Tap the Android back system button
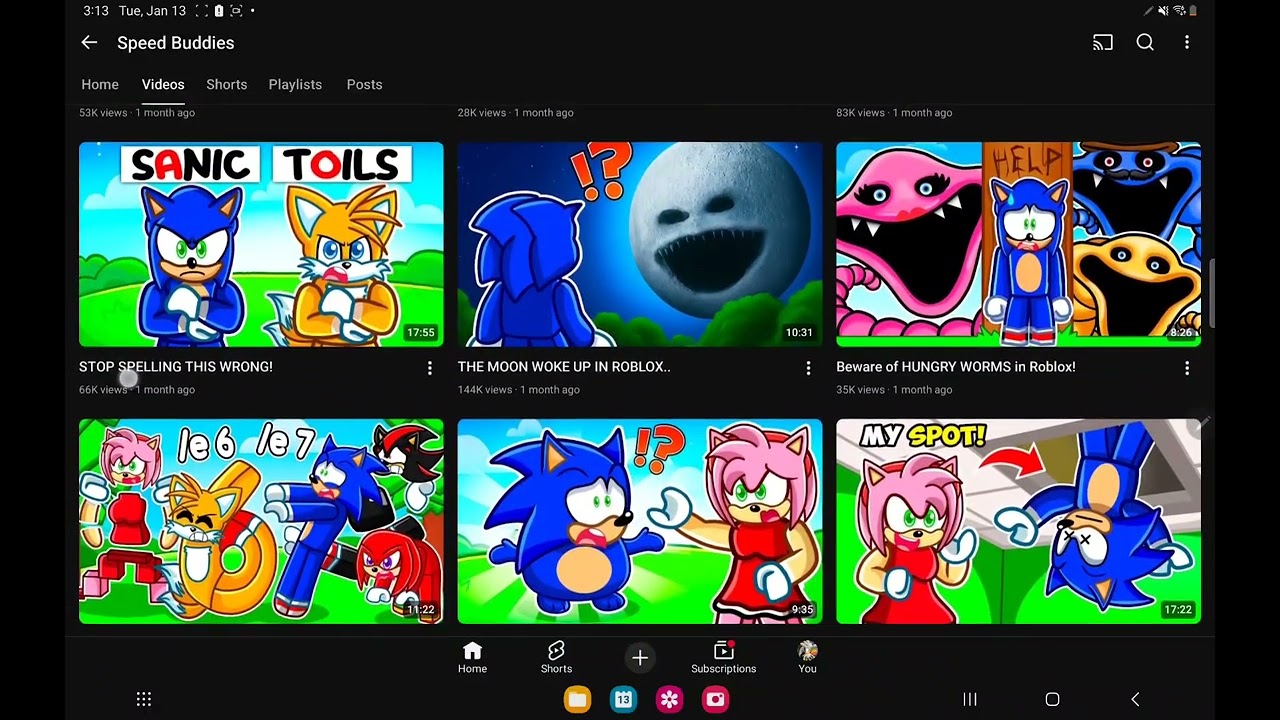This screenshot has width=1280, height=720. (1135, 699)
